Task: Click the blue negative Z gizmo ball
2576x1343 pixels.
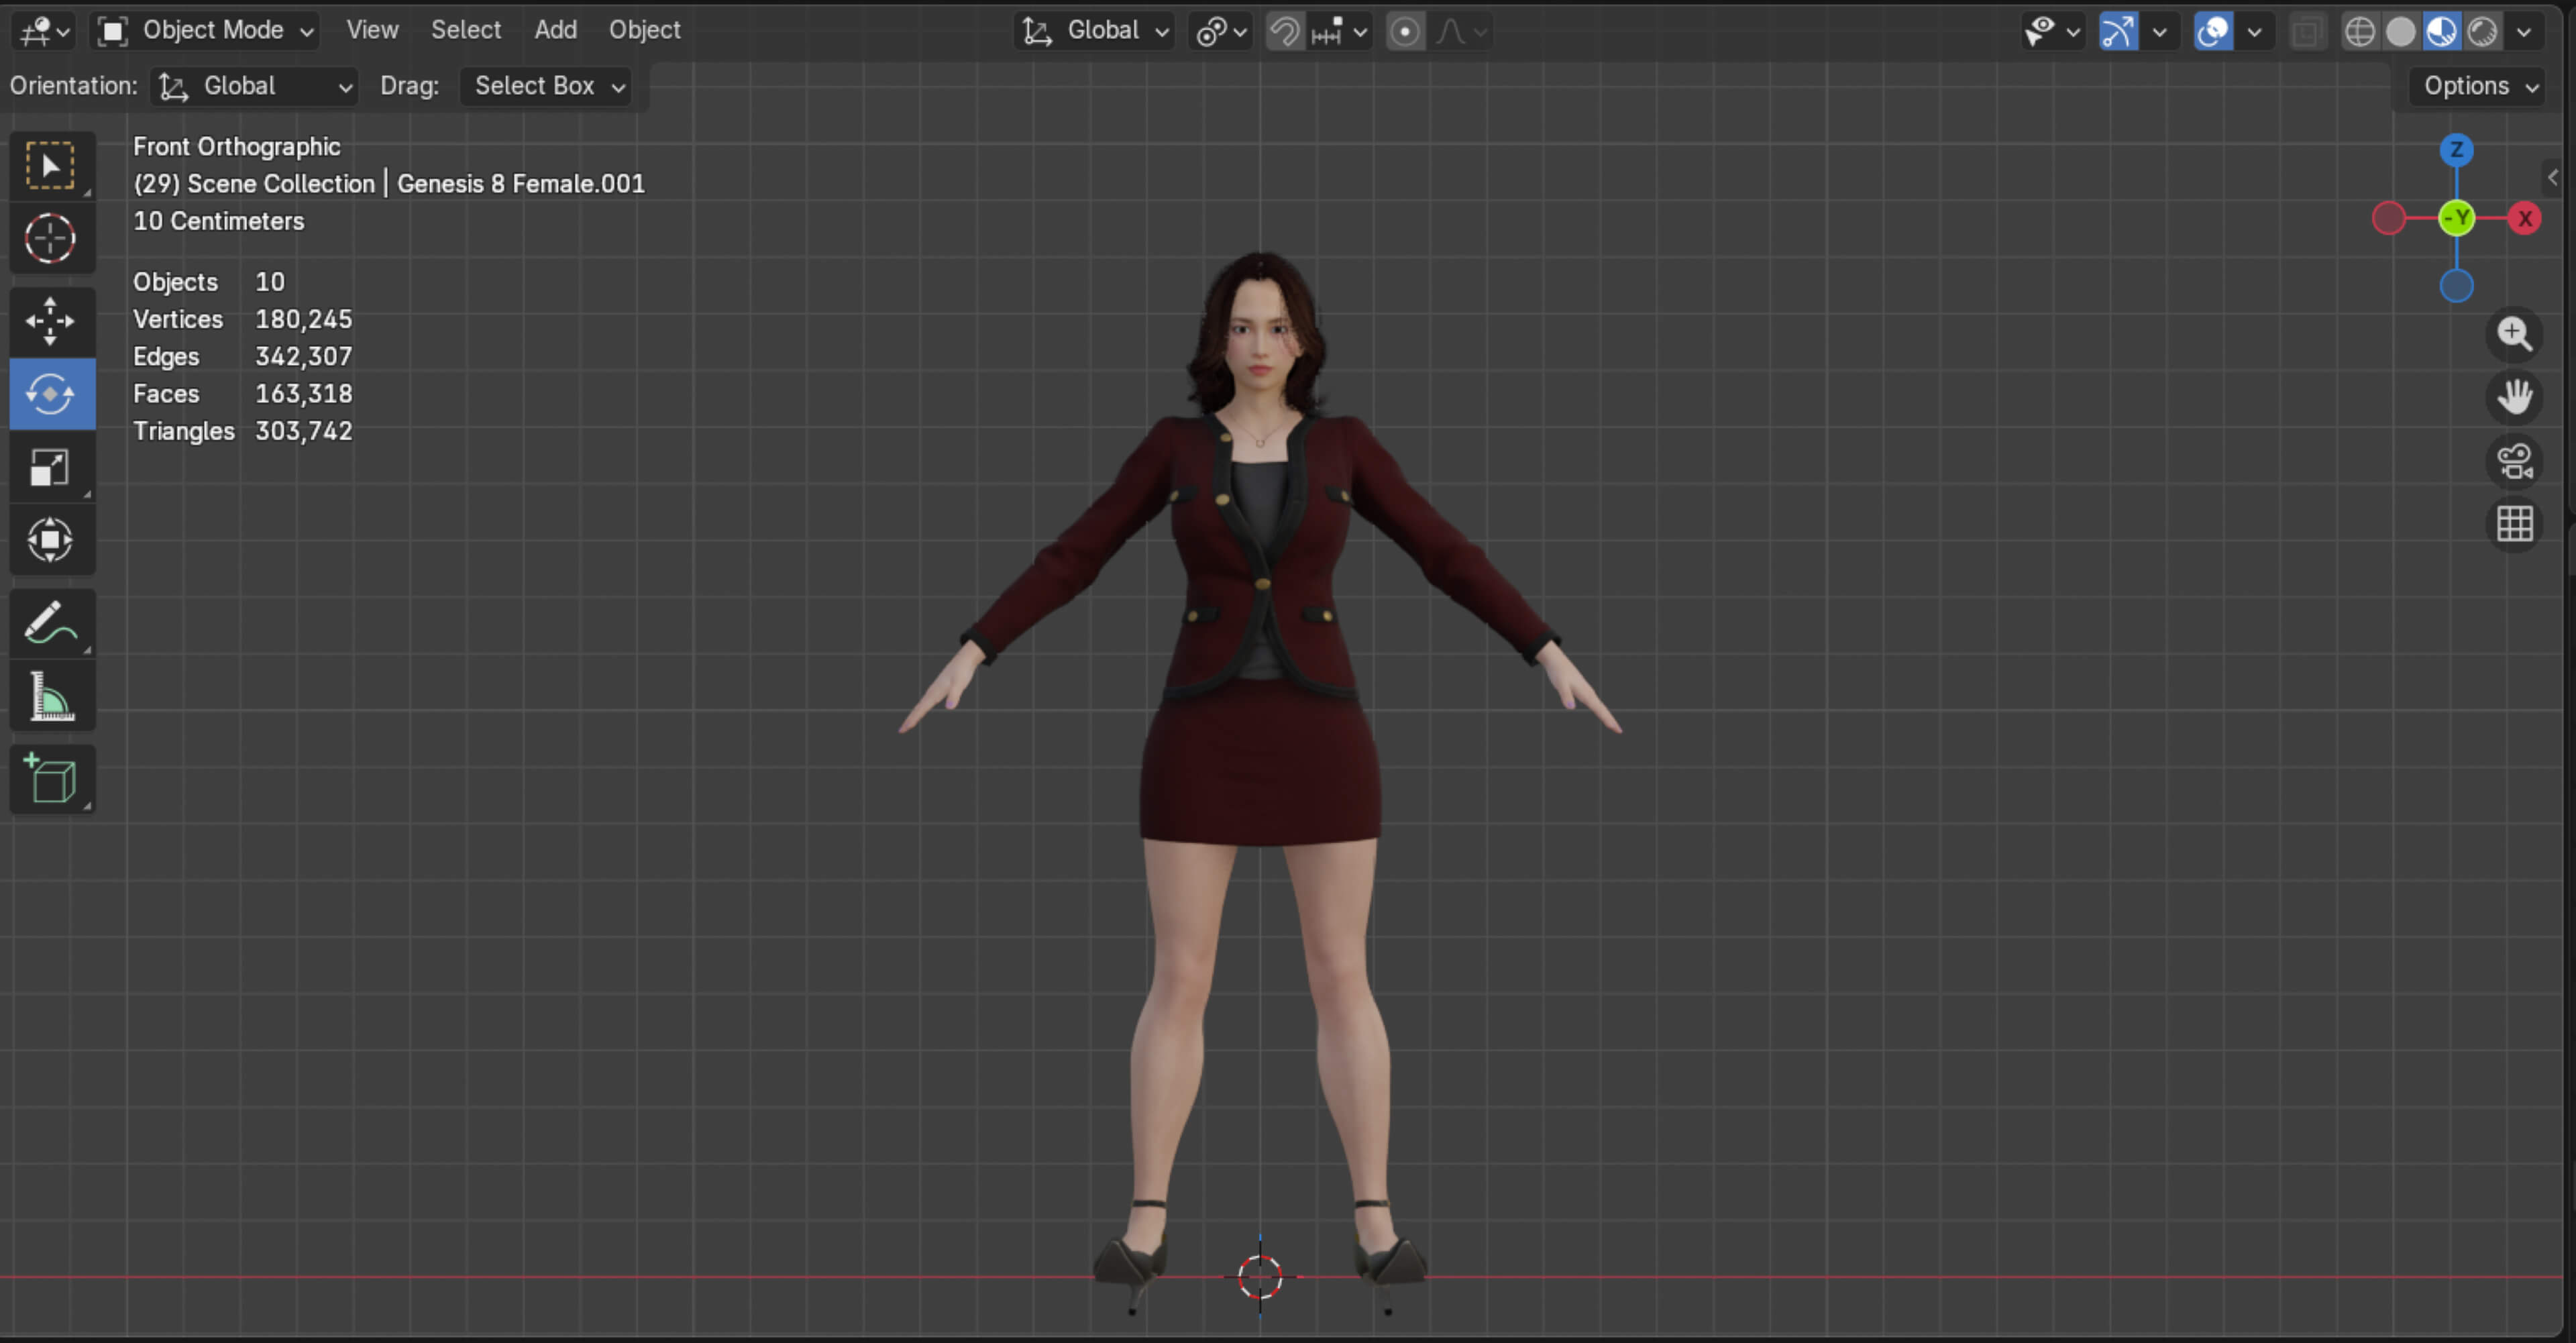Action: pyautogui.click(x=2456, y=286)
